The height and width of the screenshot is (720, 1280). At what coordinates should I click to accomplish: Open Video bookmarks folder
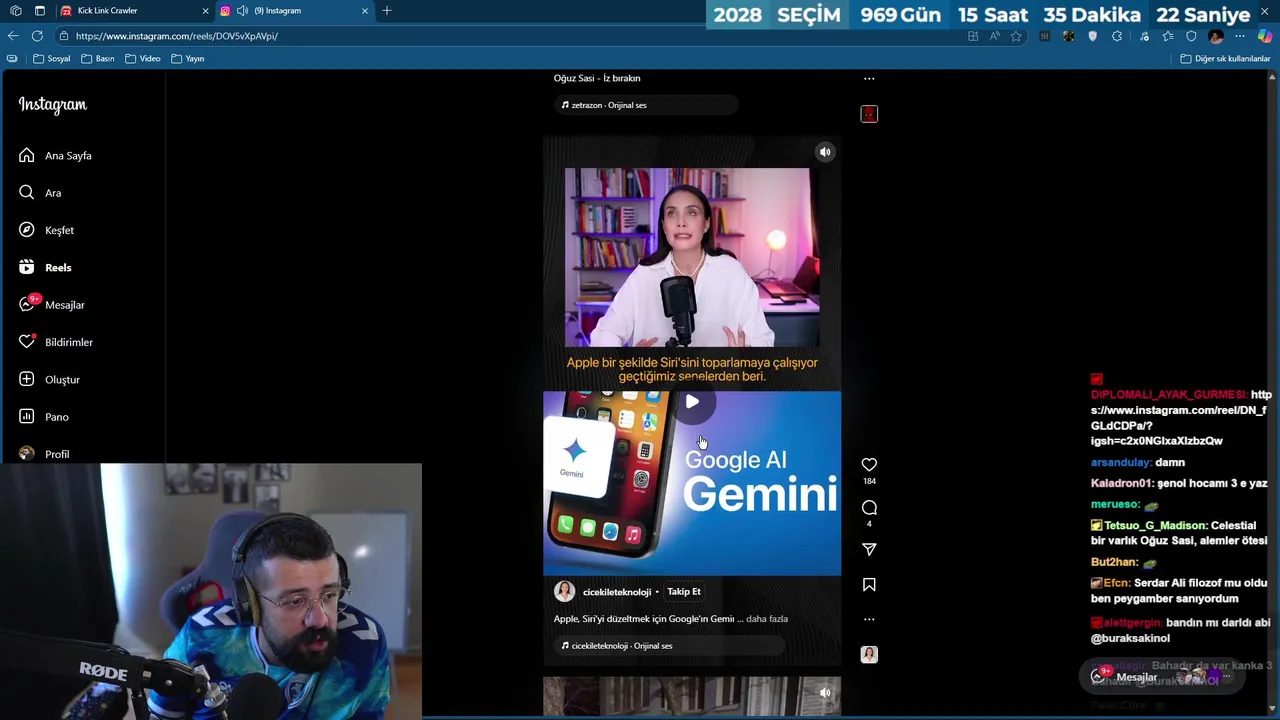143,59
